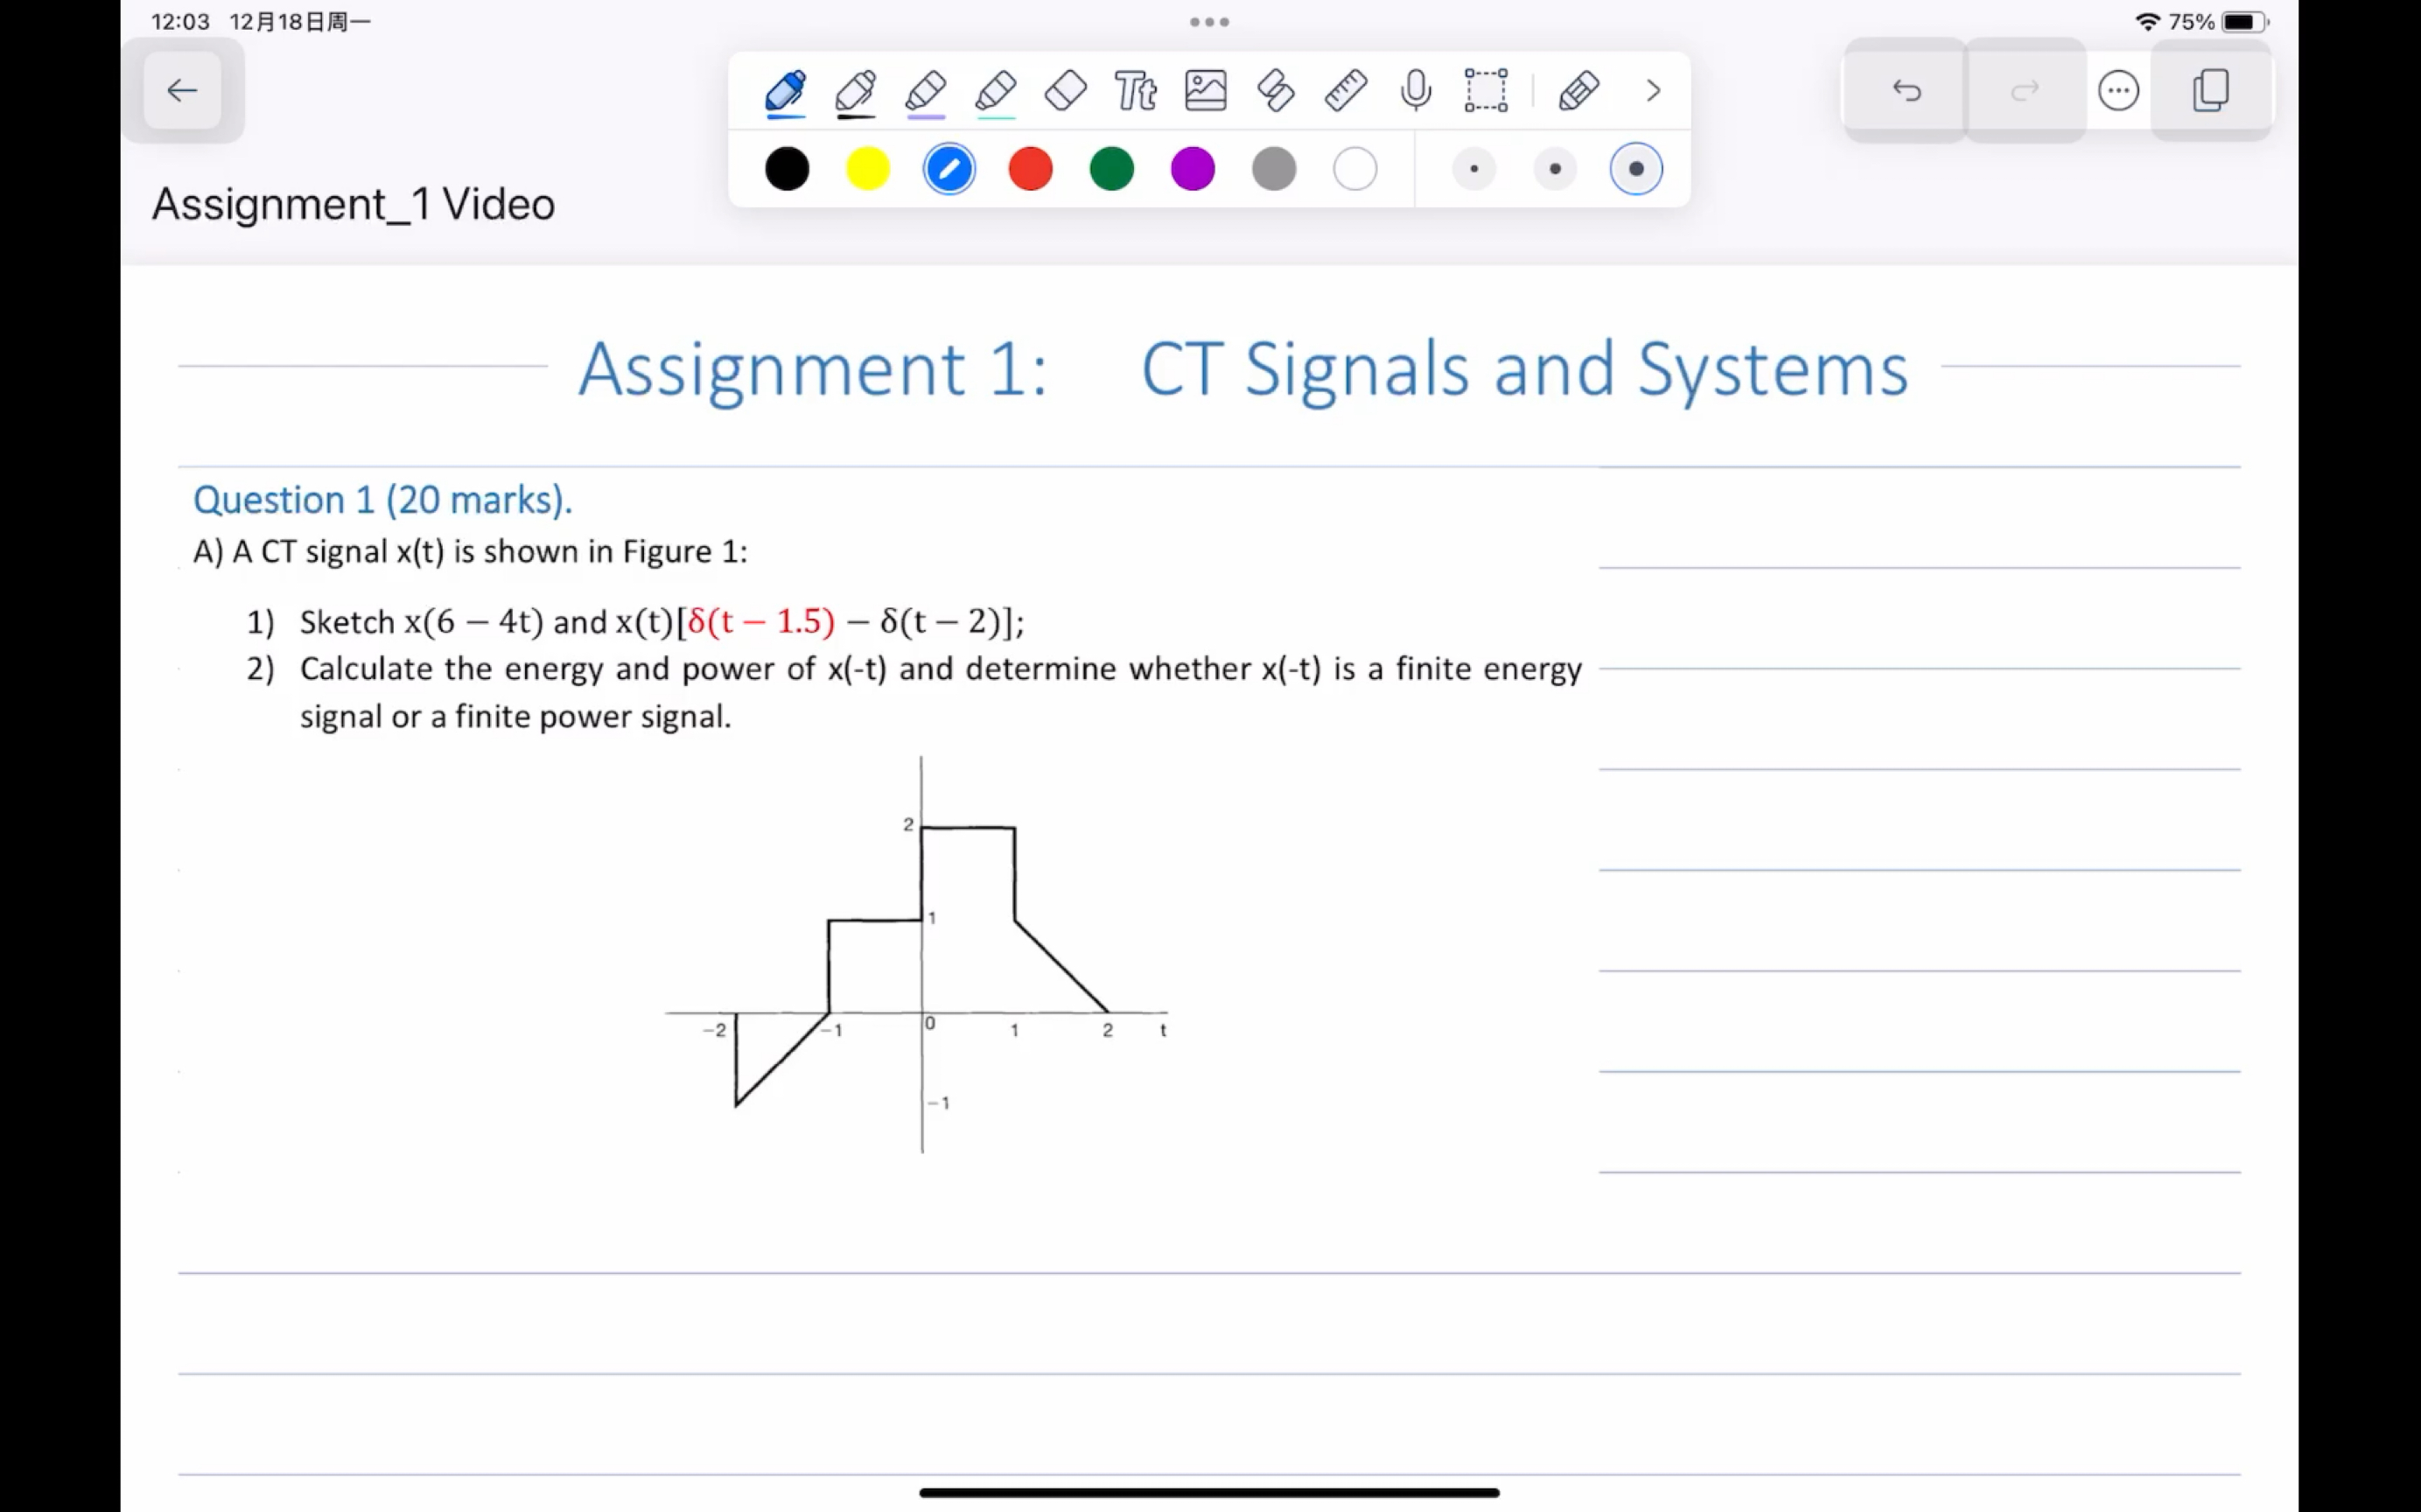Viewport: 2421px width, 1512px height.
Task: Toggle the large dot brush size
Action: tap(1634, 169)
